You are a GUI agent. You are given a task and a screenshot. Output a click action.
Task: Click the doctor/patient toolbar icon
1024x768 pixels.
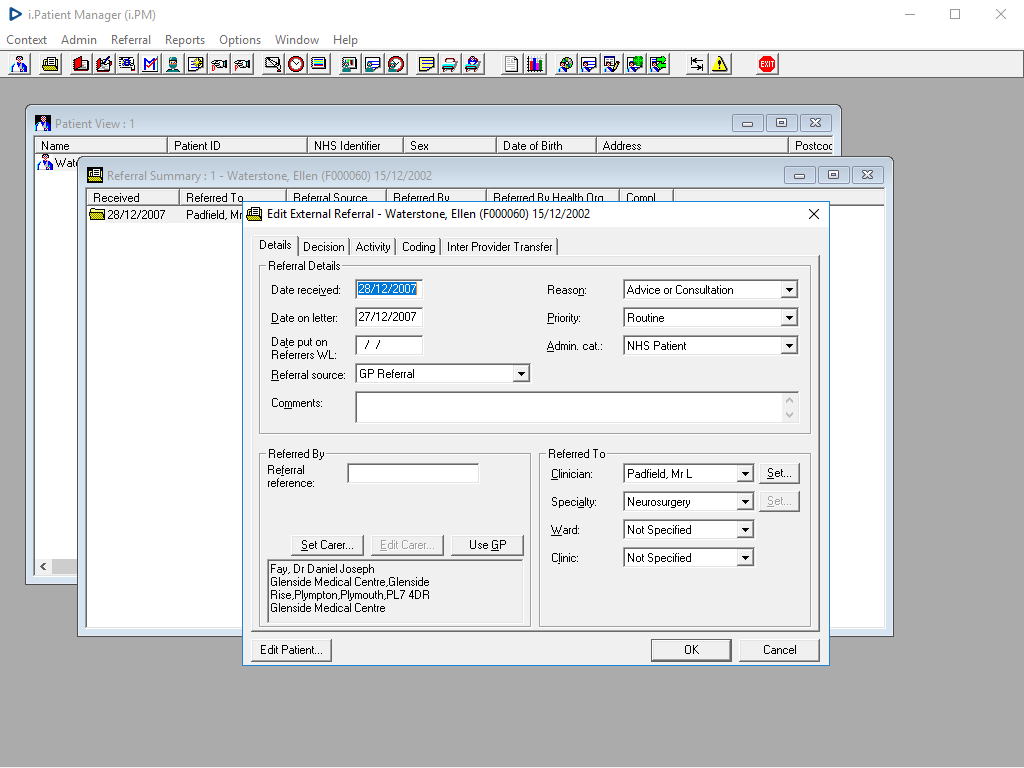coord(20,64)
